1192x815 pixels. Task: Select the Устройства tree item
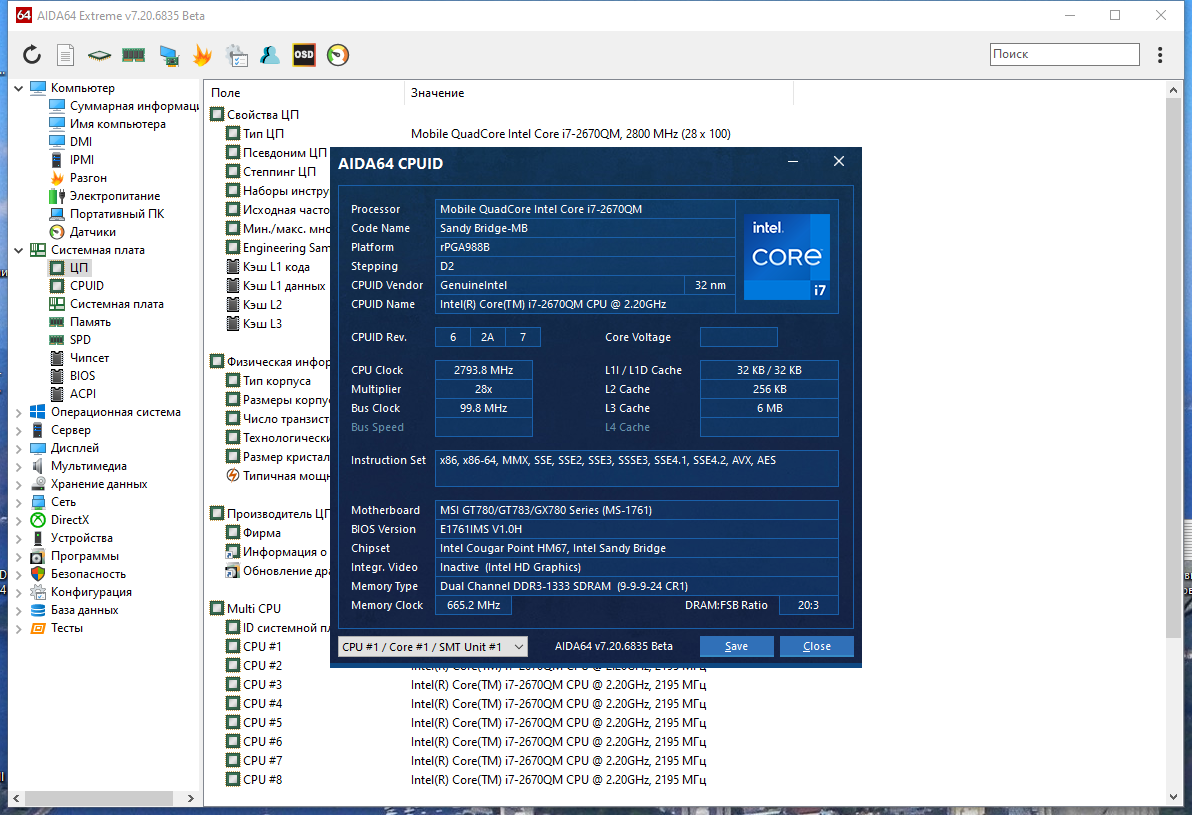click(x=71, y=538)
